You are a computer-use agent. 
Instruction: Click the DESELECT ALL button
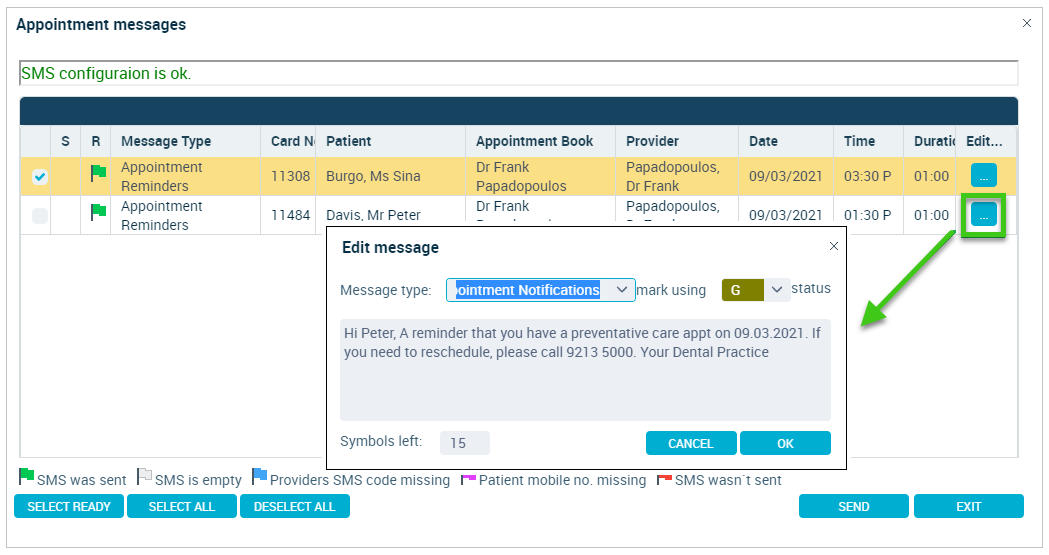(294, 506)
